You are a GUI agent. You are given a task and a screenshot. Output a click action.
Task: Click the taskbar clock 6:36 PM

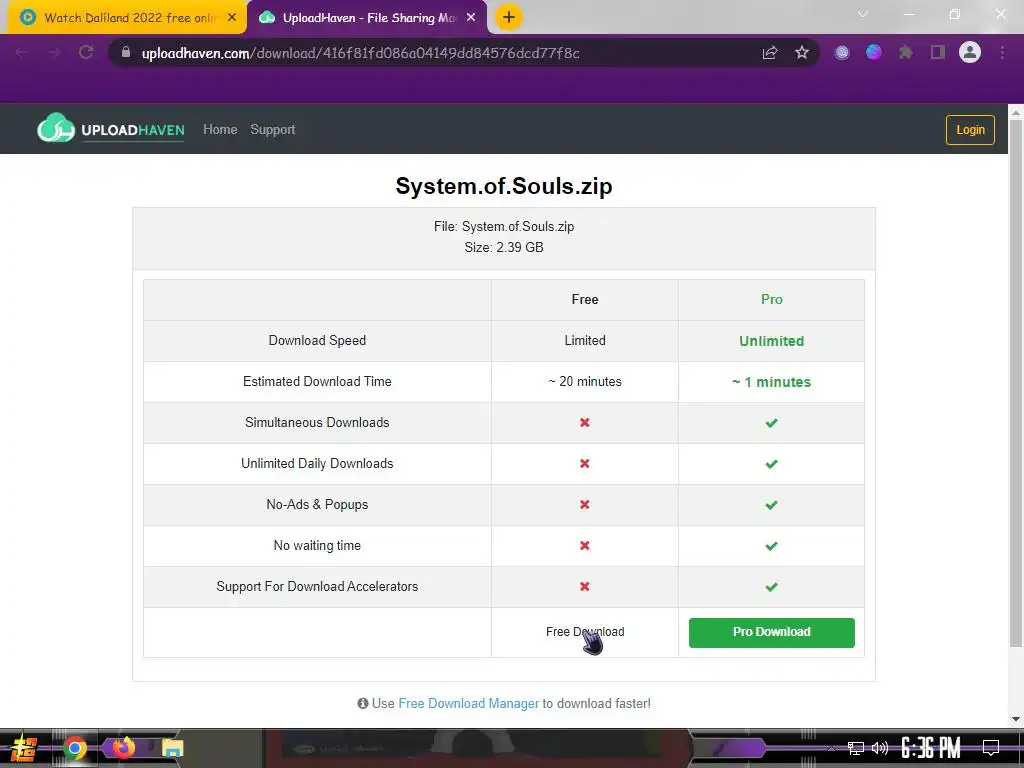tap(931, 748)
